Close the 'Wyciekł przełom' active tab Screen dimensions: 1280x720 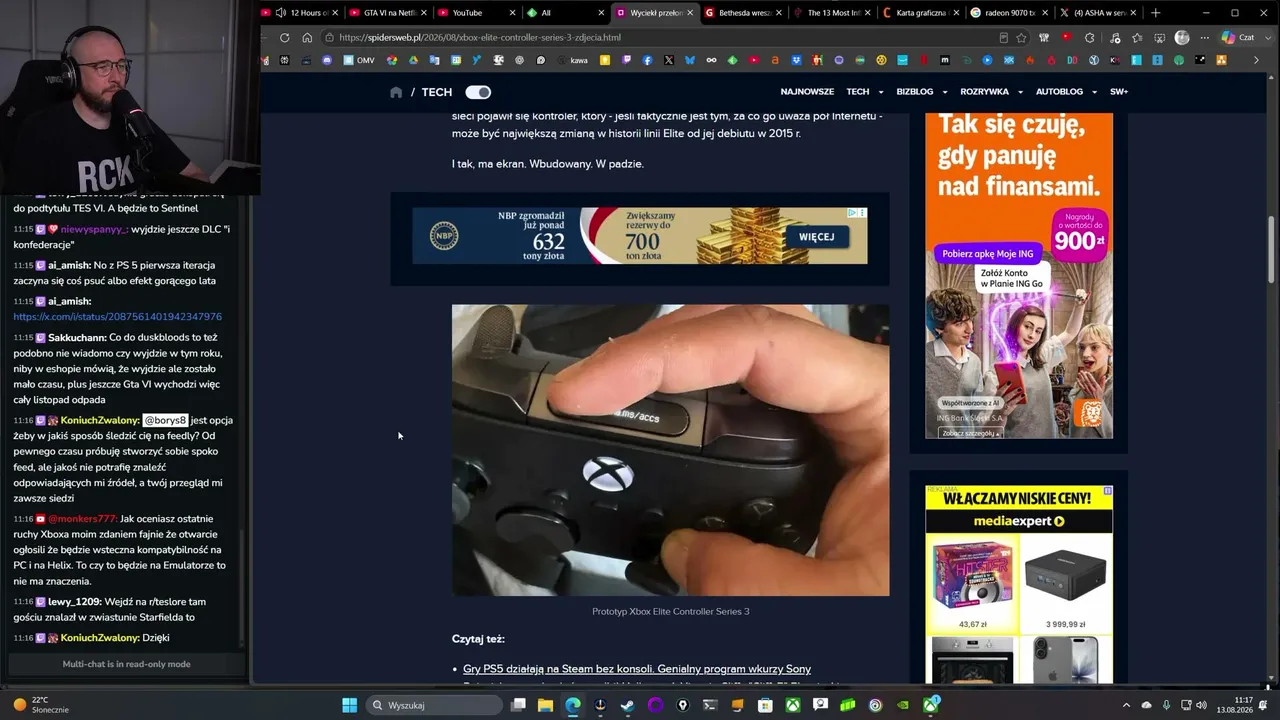click(690, 13)
